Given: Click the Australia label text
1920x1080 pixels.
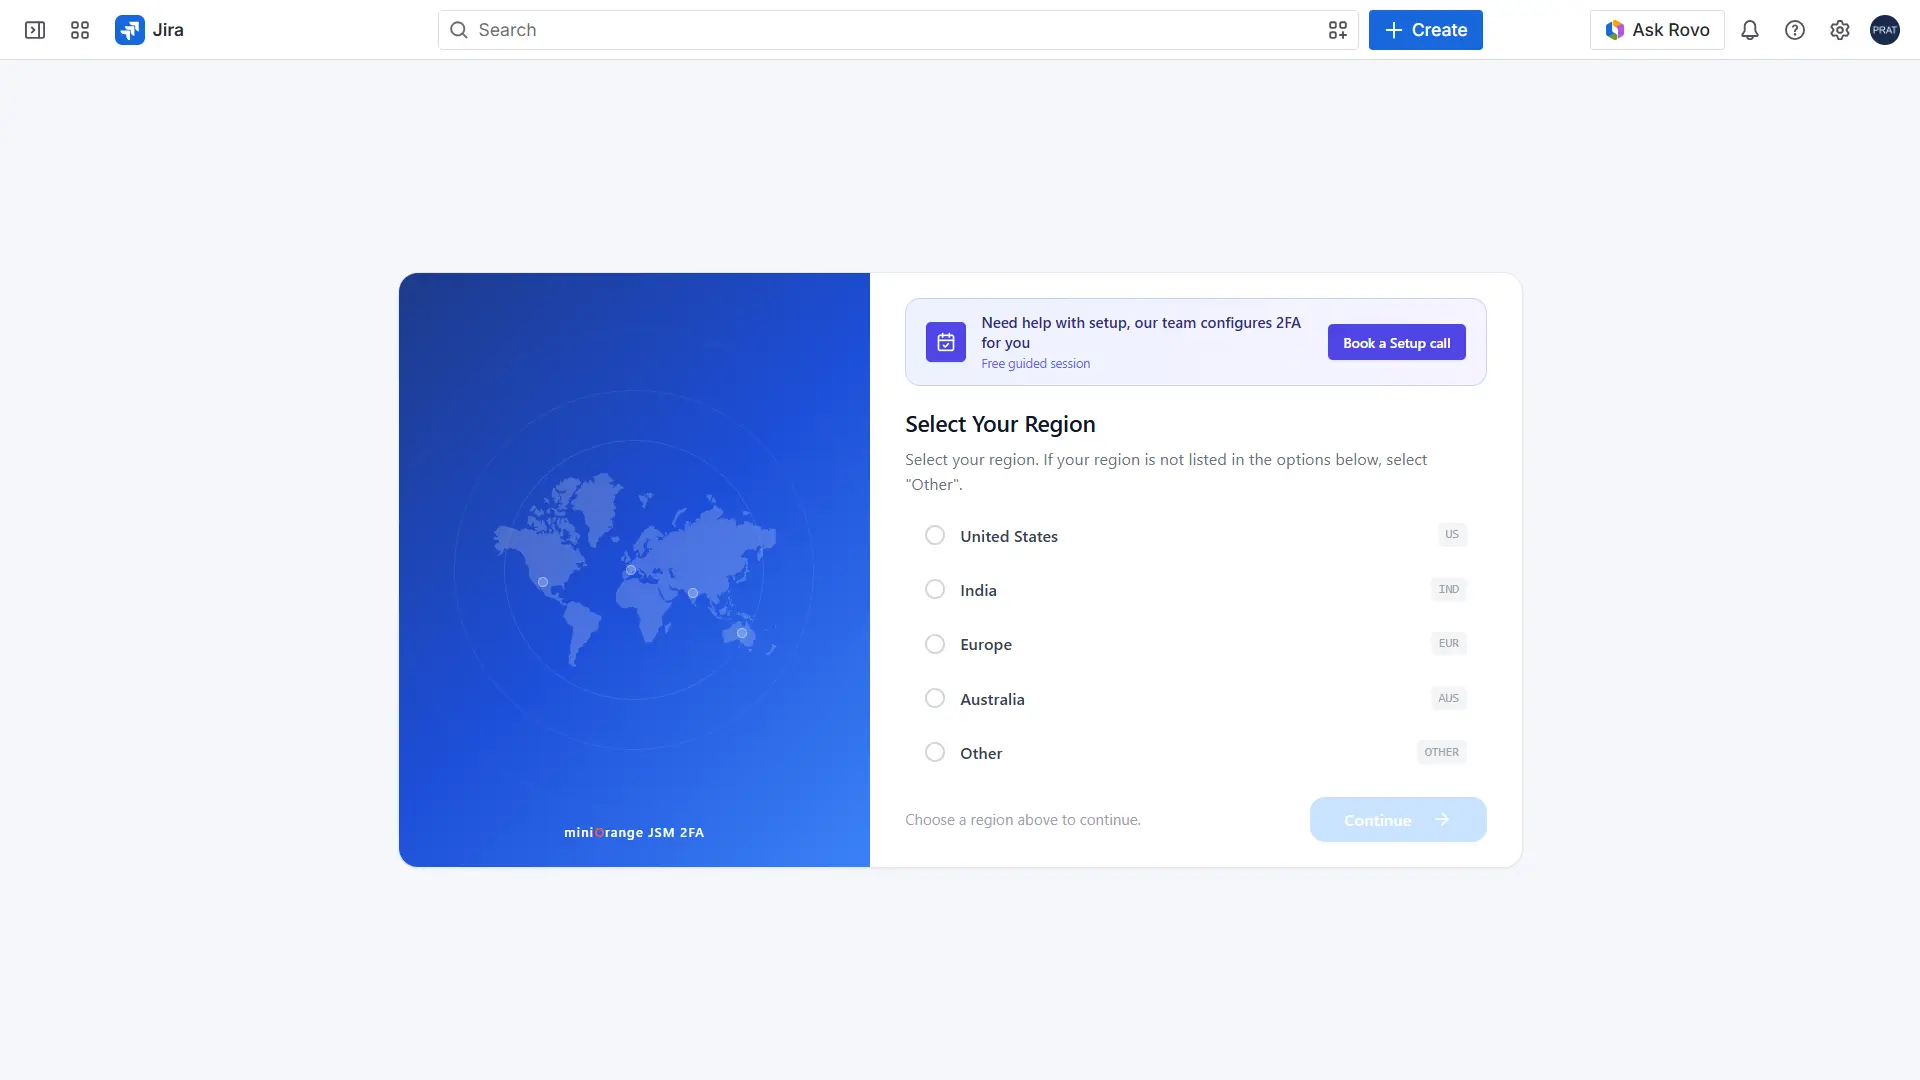Looking at the screenshot, I should (992, 699).
